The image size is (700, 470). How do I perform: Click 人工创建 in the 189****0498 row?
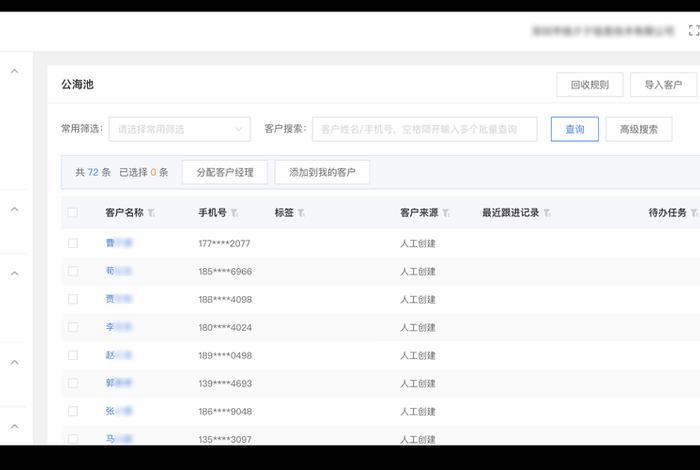(x=418, y=356)
